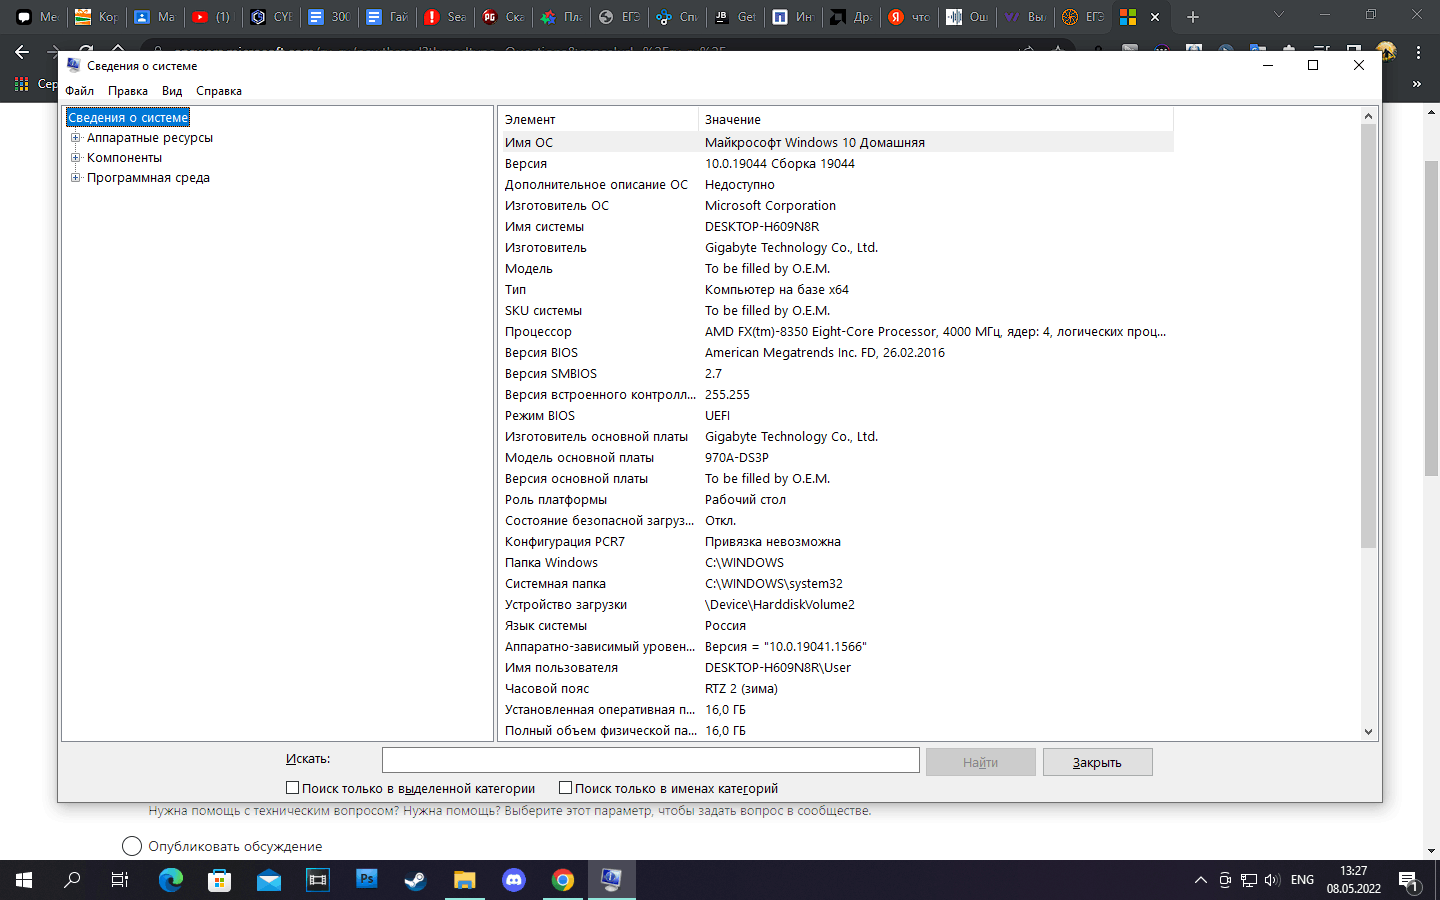Click the 'Закрыть' button
This screenshot has height=900, width=1440.
1098,762
